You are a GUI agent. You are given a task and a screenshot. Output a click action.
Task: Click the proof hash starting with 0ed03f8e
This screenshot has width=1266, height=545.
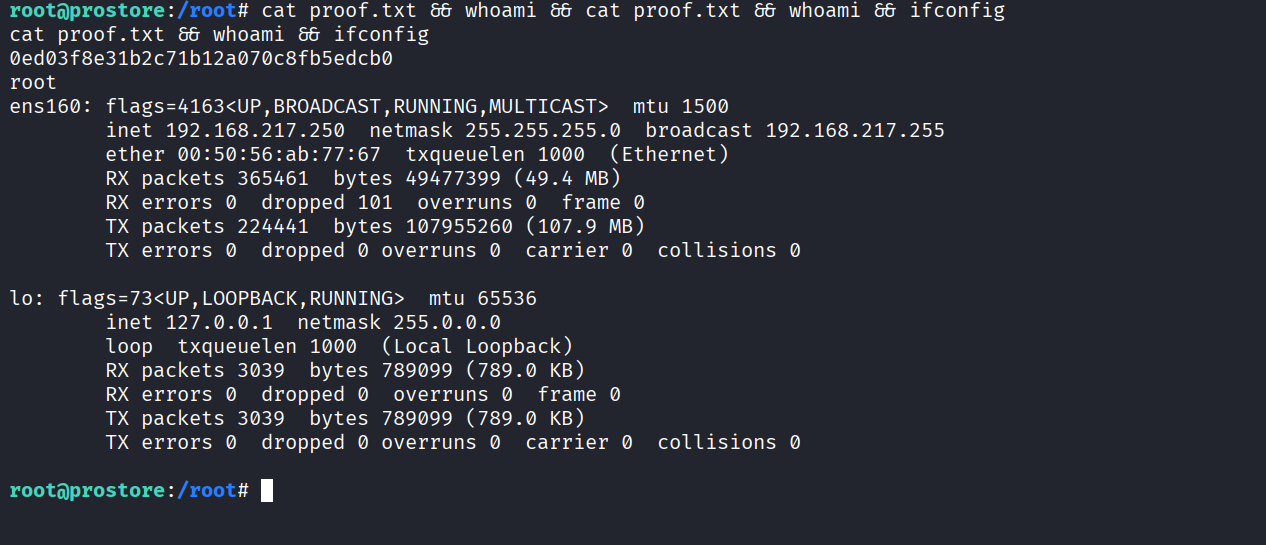click(x=201, y=58)
